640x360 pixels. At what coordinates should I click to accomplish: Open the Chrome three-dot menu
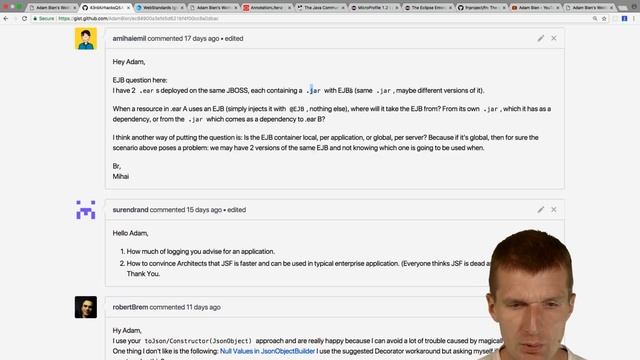pyautogui.click(x=634, y=18)
